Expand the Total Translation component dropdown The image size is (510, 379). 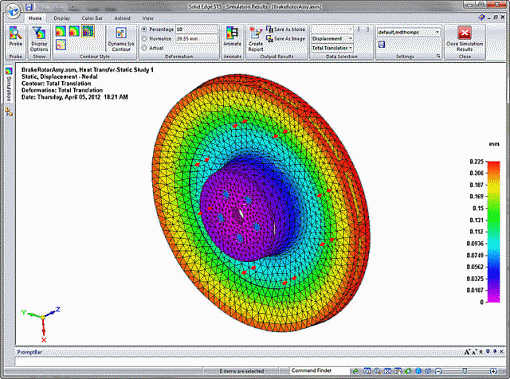[332, 48]
